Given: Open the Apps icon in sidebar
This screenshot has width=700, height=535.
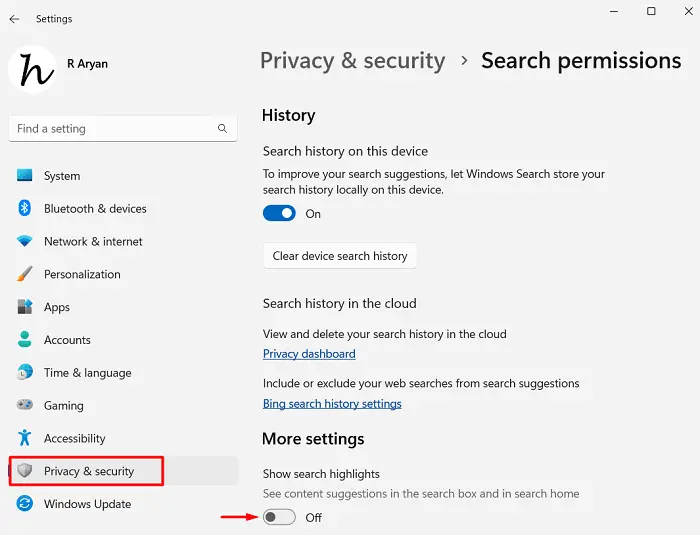Looking at the screenshot, I should (25, 307).
